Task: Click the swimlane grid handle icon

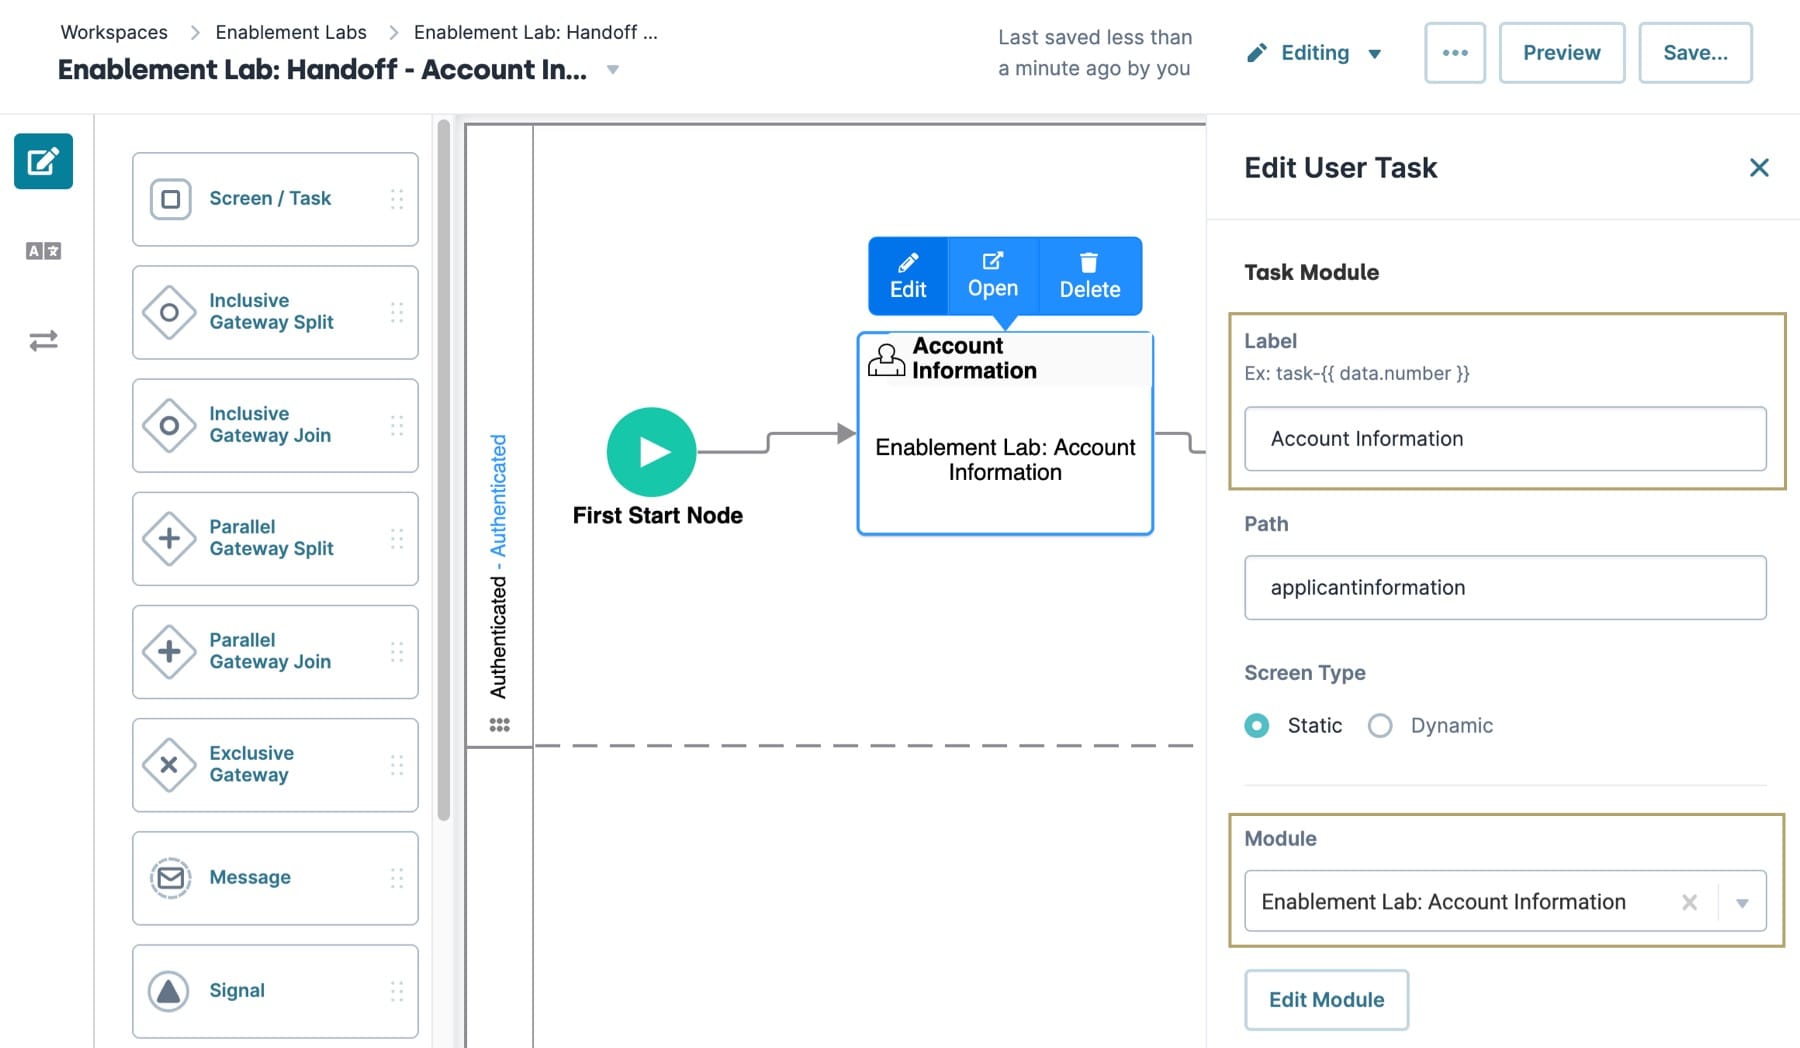Action: [499, 725]
